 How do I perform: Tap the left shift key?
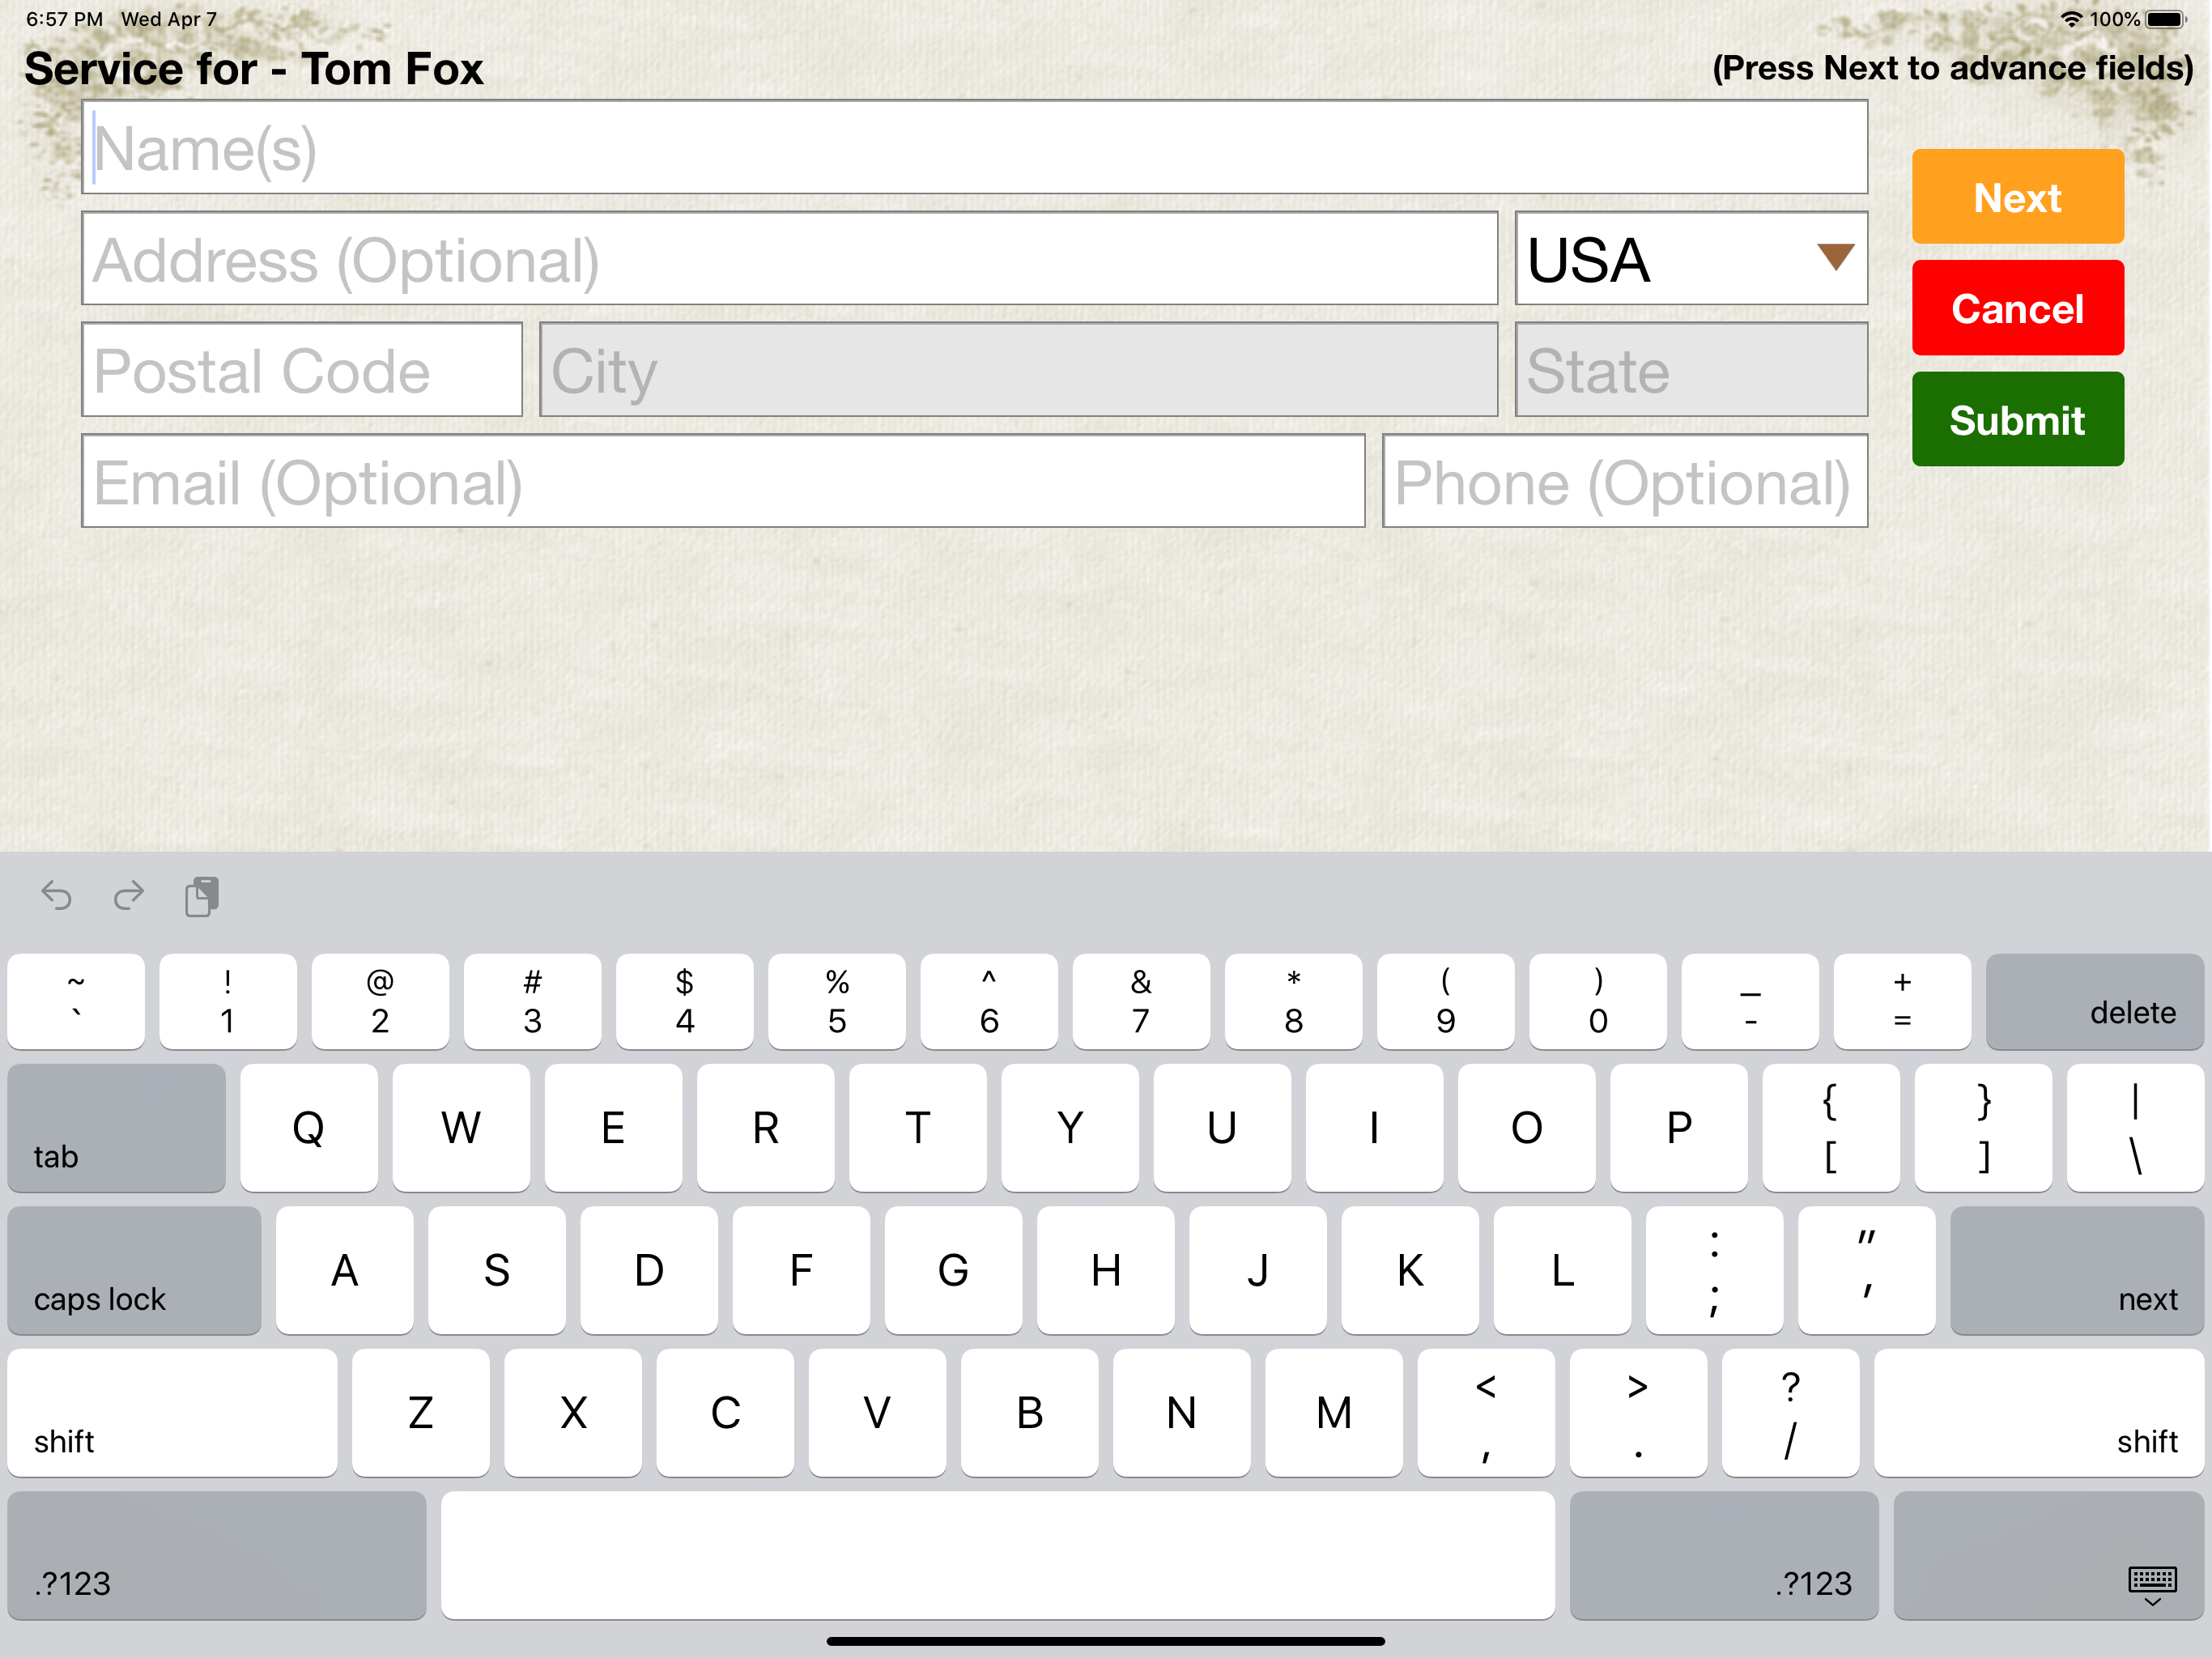pos(172,1412)
